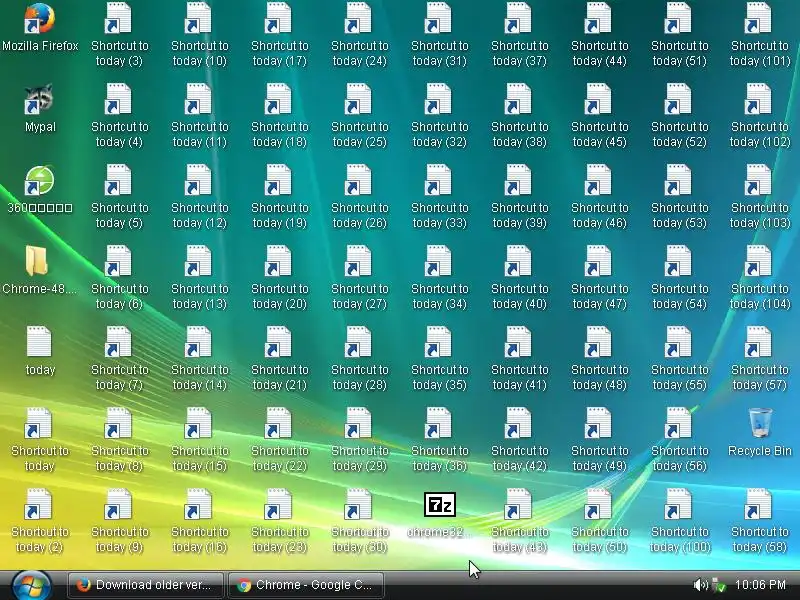Select 'Shortcut to today (49)' icon
Viewport: 800px width, 600px height.
[599, 440]
